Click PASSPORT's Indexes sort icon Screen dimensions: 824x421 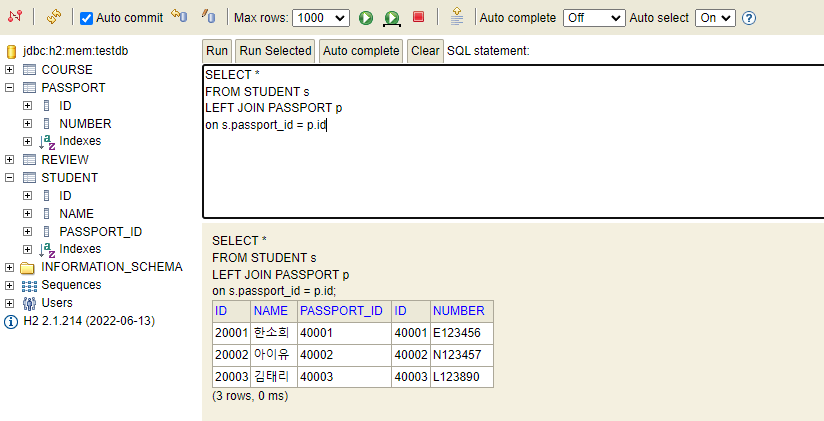[x=47, y=141]
